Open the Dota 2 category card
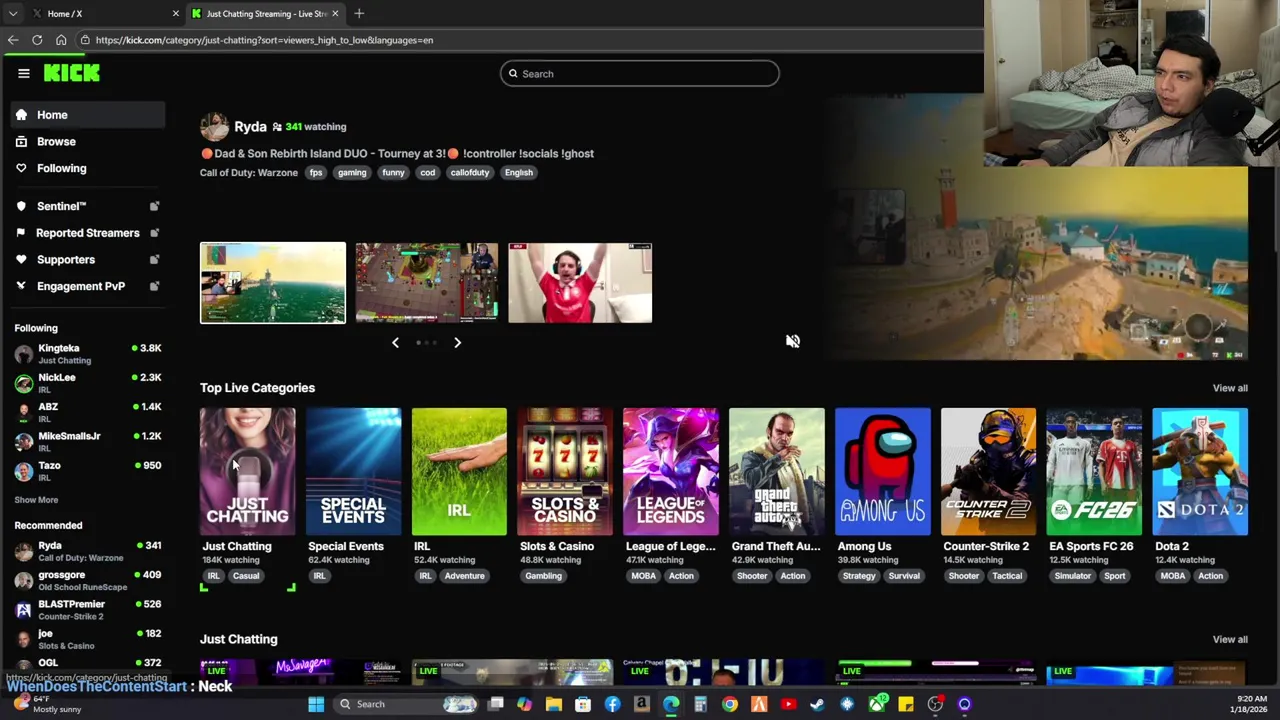The width and height of the screenshot is (1280, 720). [x=1200, y=471]
